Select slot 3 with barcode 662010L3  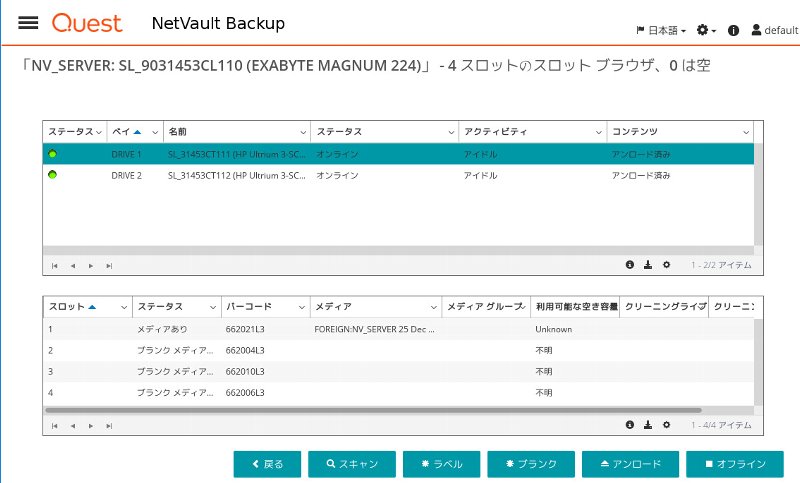[398, 371]
